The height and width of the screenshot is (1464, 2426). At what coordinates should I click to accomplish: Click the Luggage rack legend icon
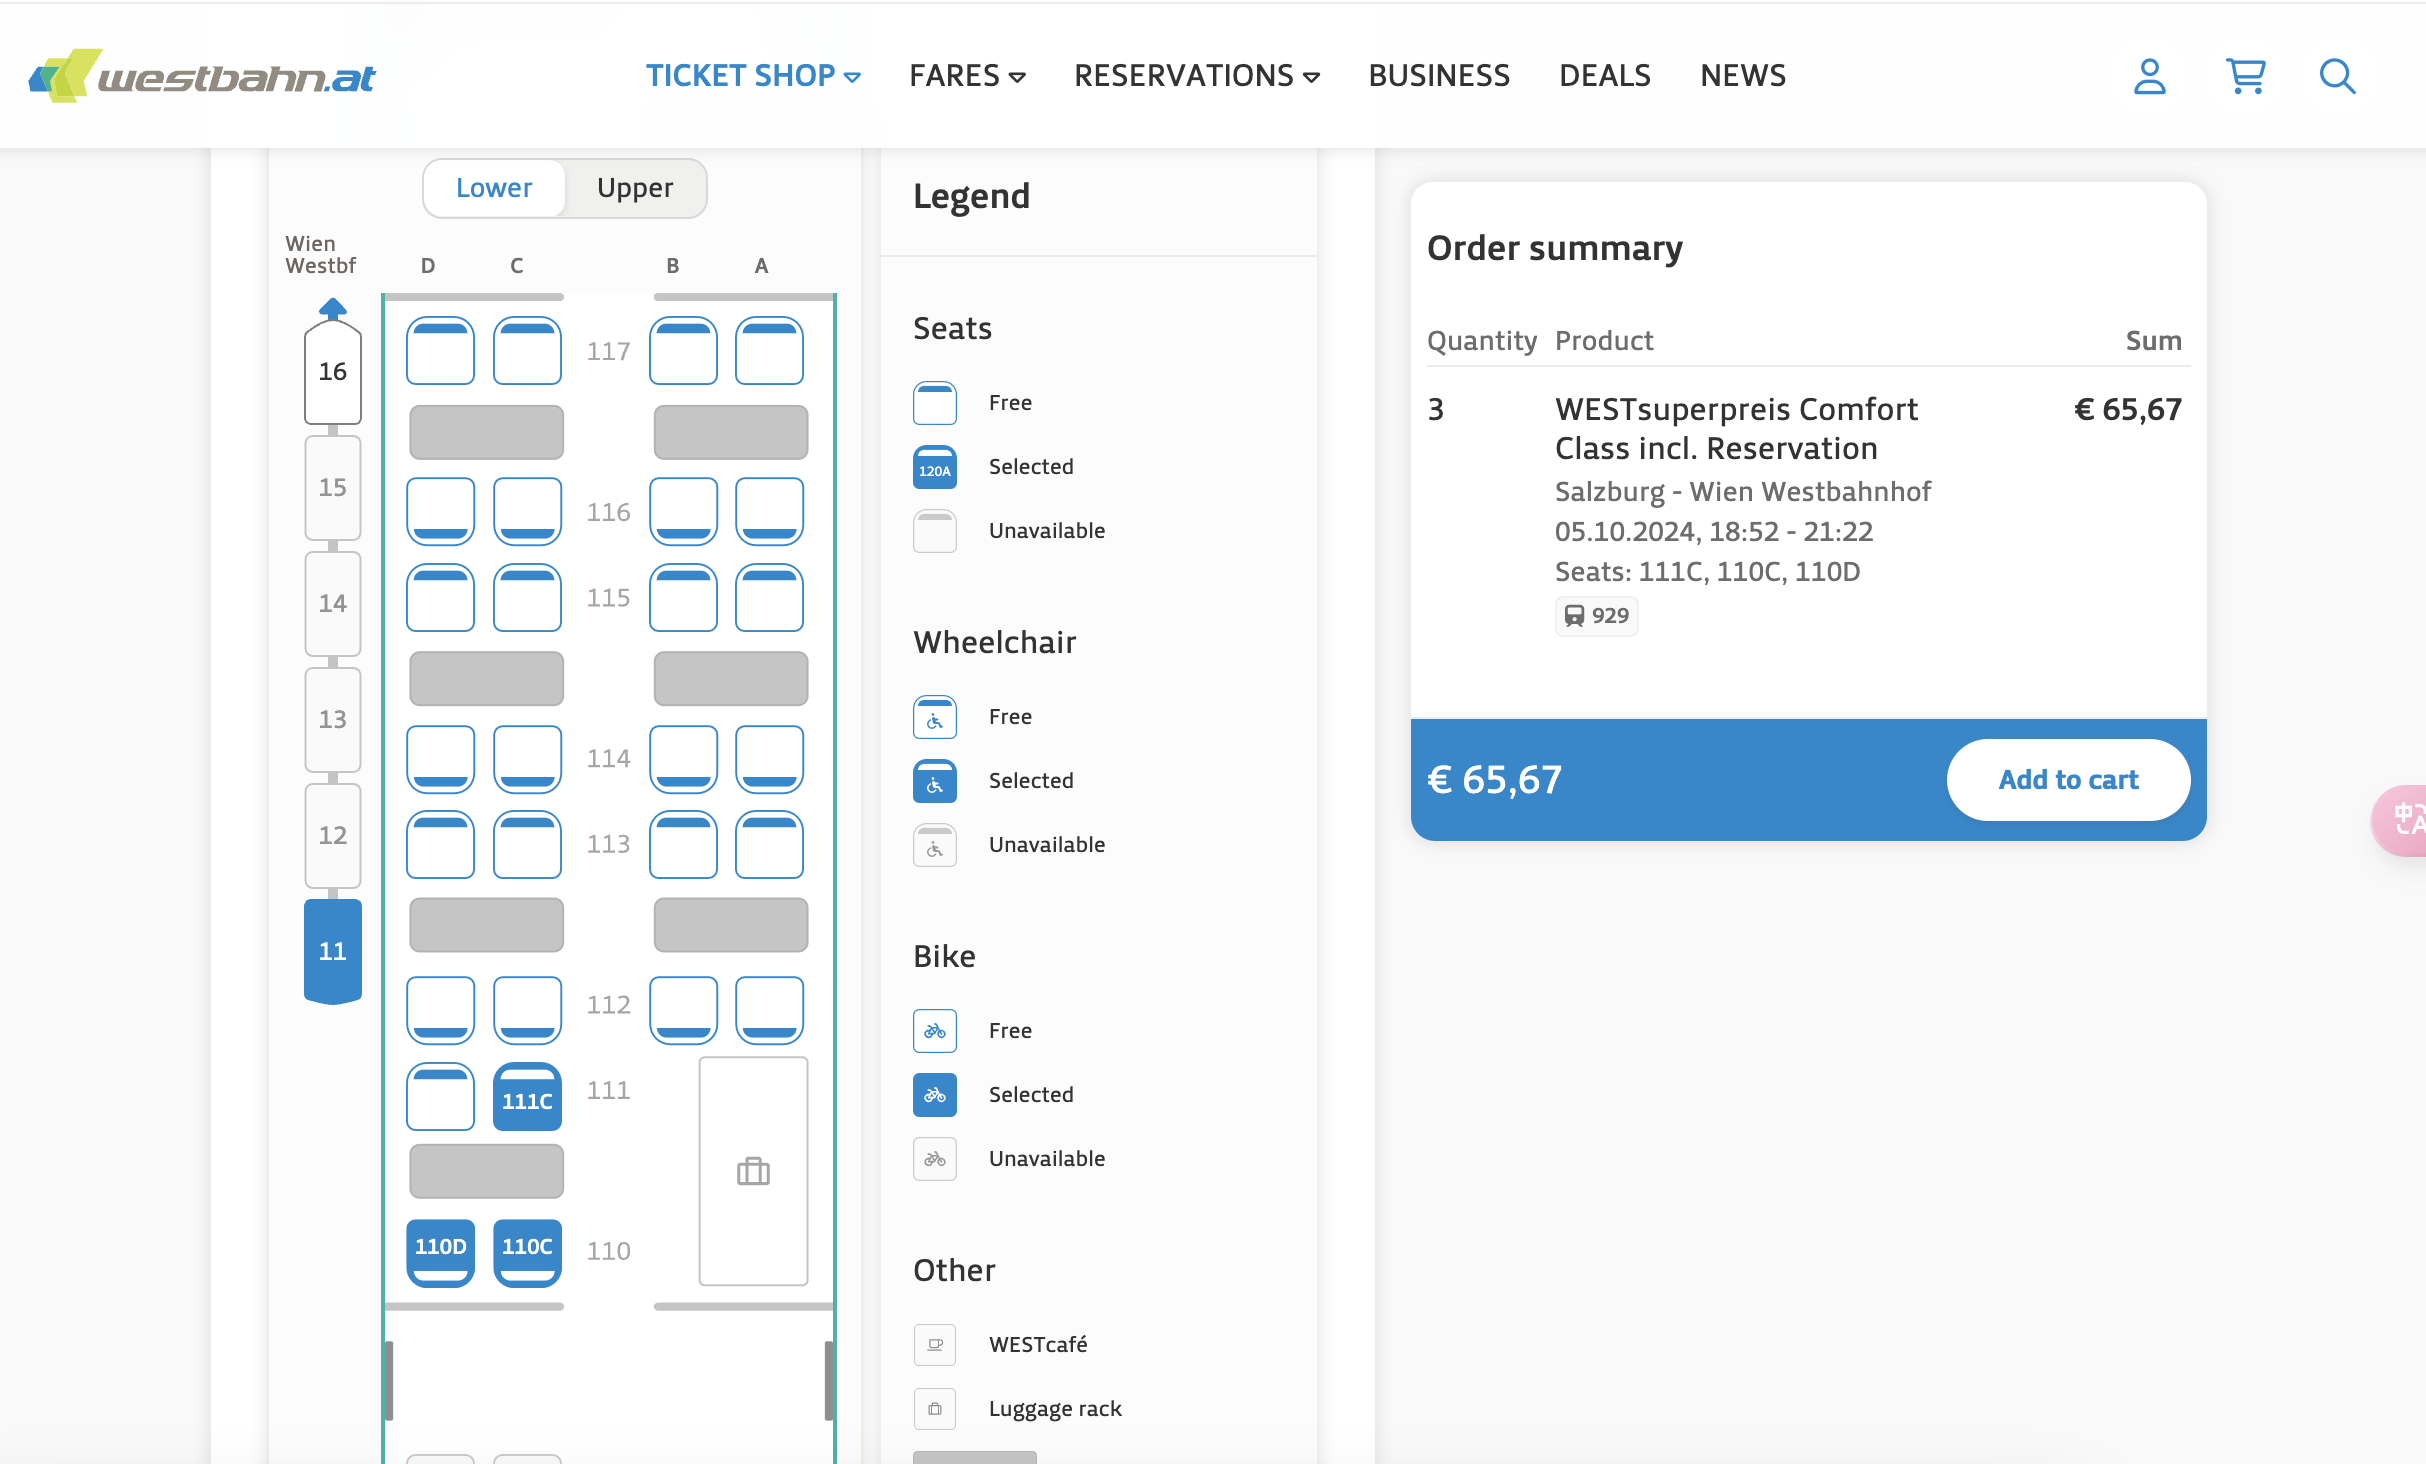coord(934,1409)
